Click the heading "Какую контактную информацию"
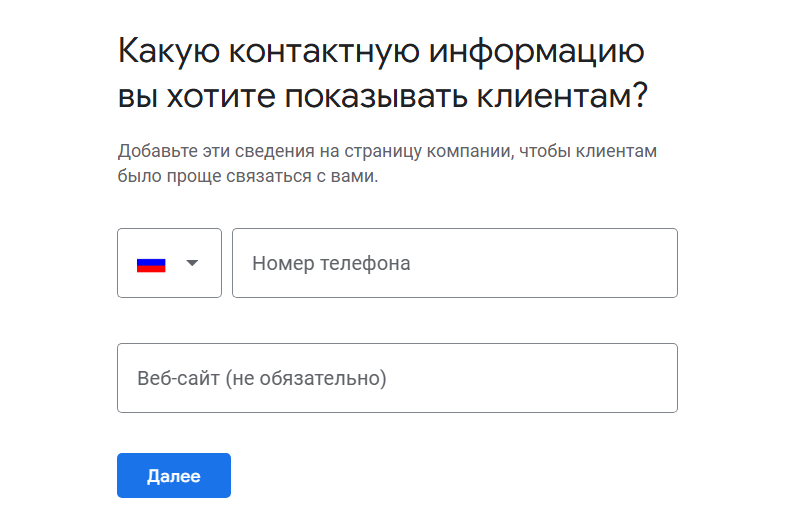Viewport: 800px width, 523px height. [x=381, y=50]
